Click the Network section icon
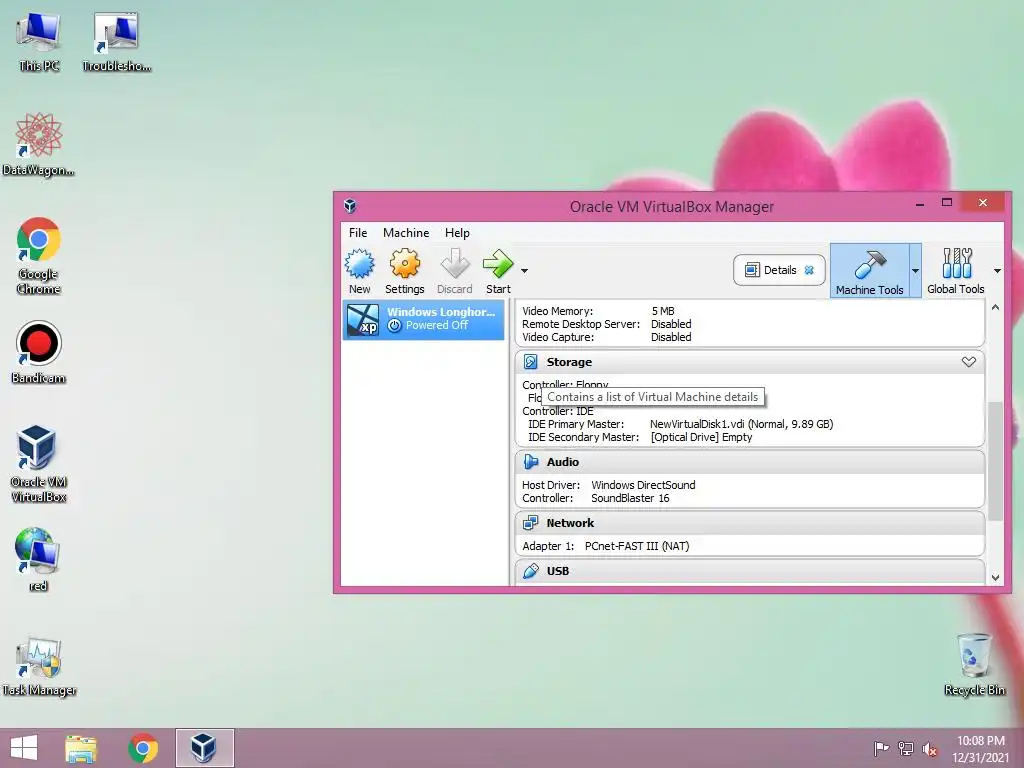The height and width of the screenshot is (768, 1024). 531,522
